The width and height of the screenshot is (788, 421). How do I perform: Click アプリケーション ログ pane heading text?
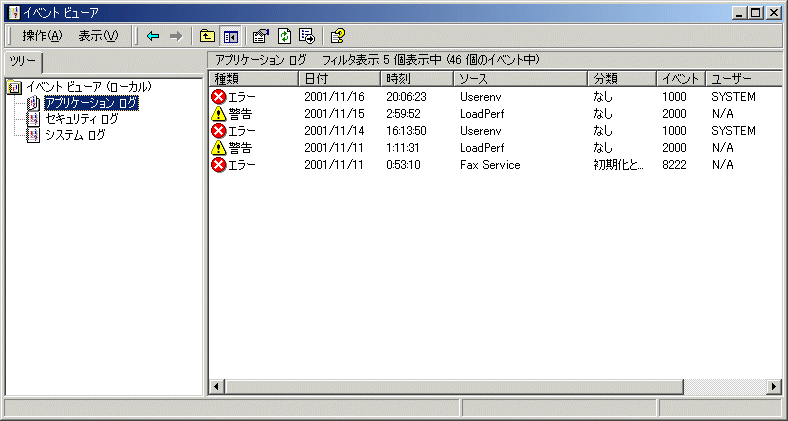[261, 60]
